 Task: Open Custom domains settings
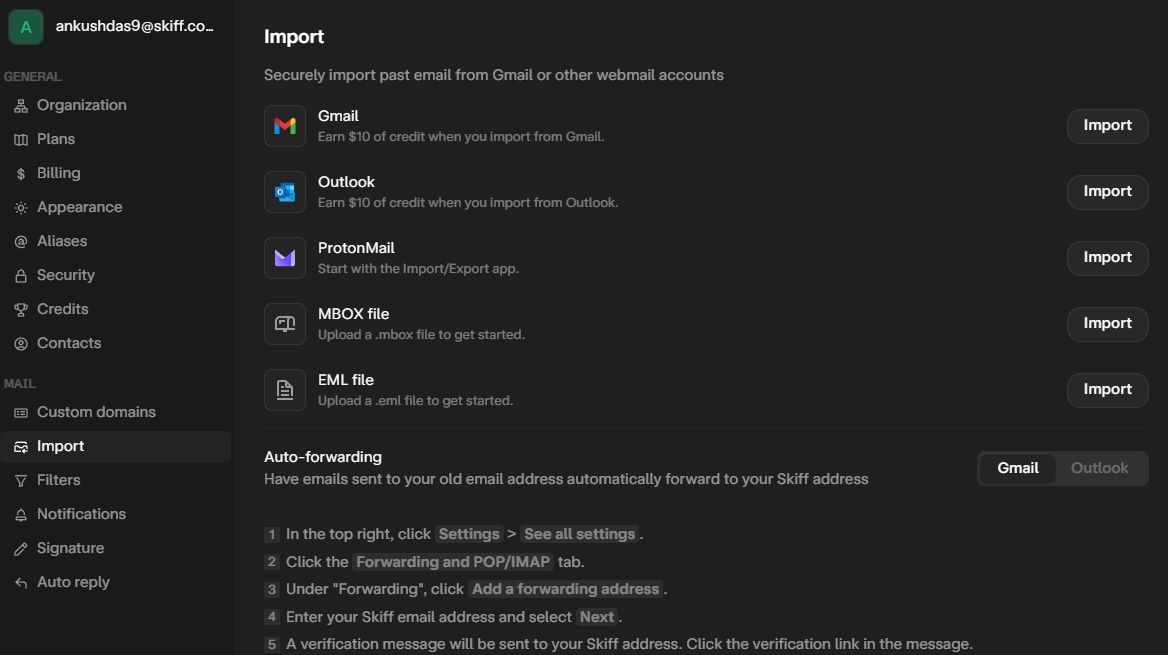[95, 411]
